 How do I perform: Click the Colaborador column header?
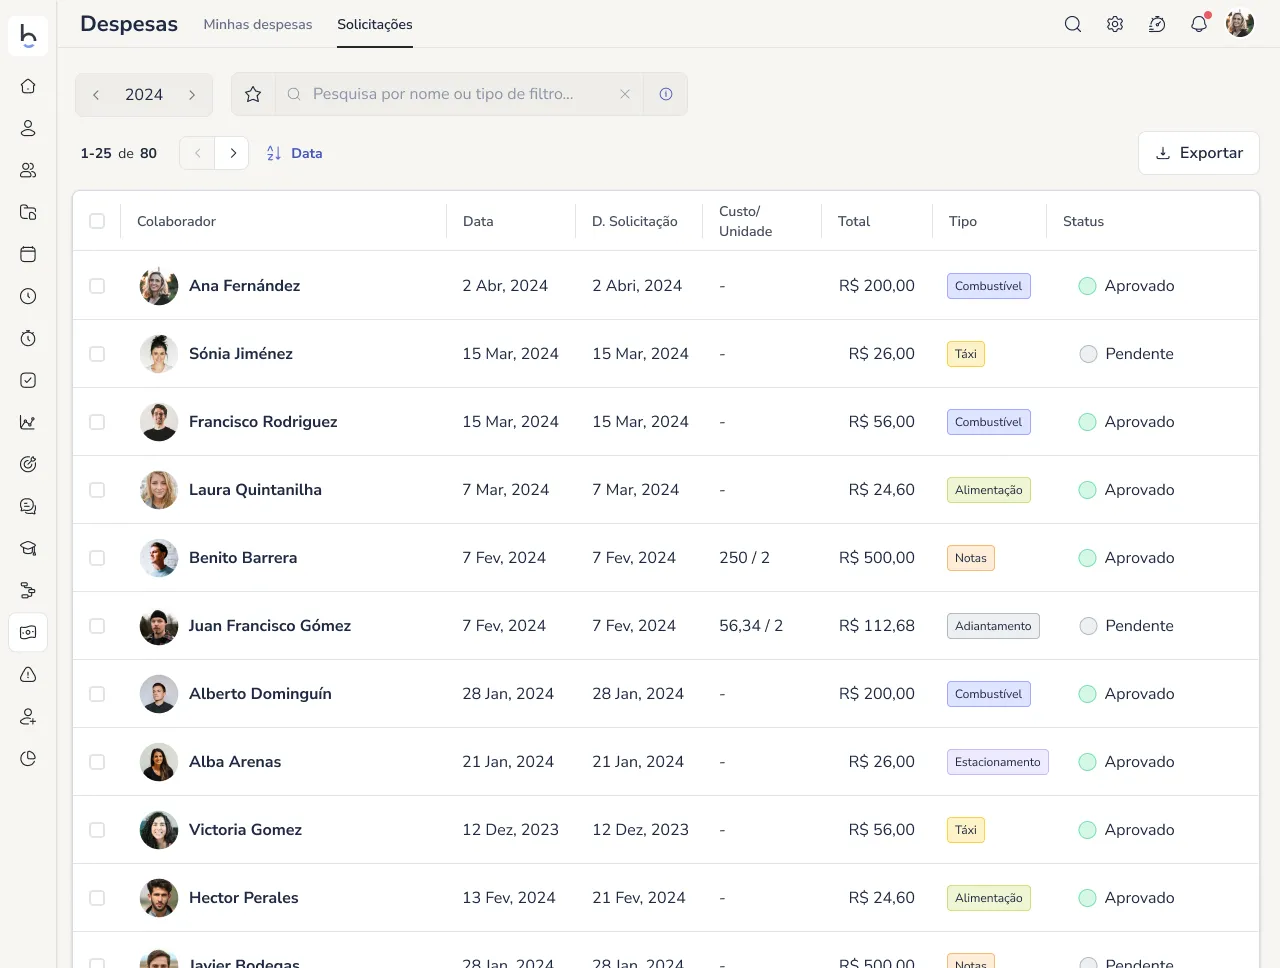pos(176,221)
